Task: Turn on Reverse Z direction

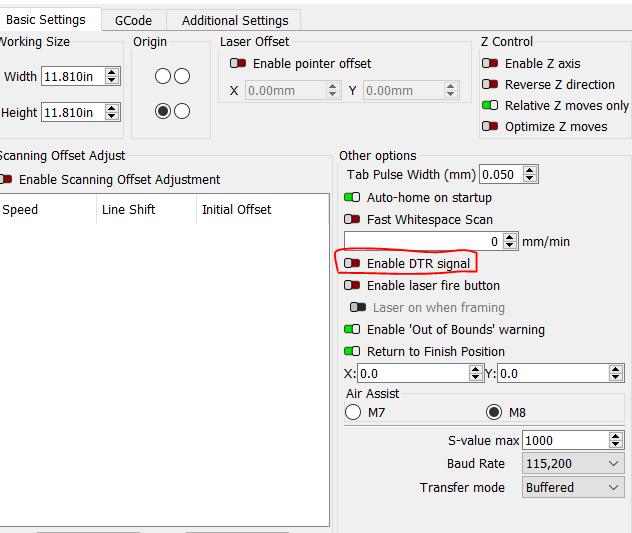Action: 490,85
